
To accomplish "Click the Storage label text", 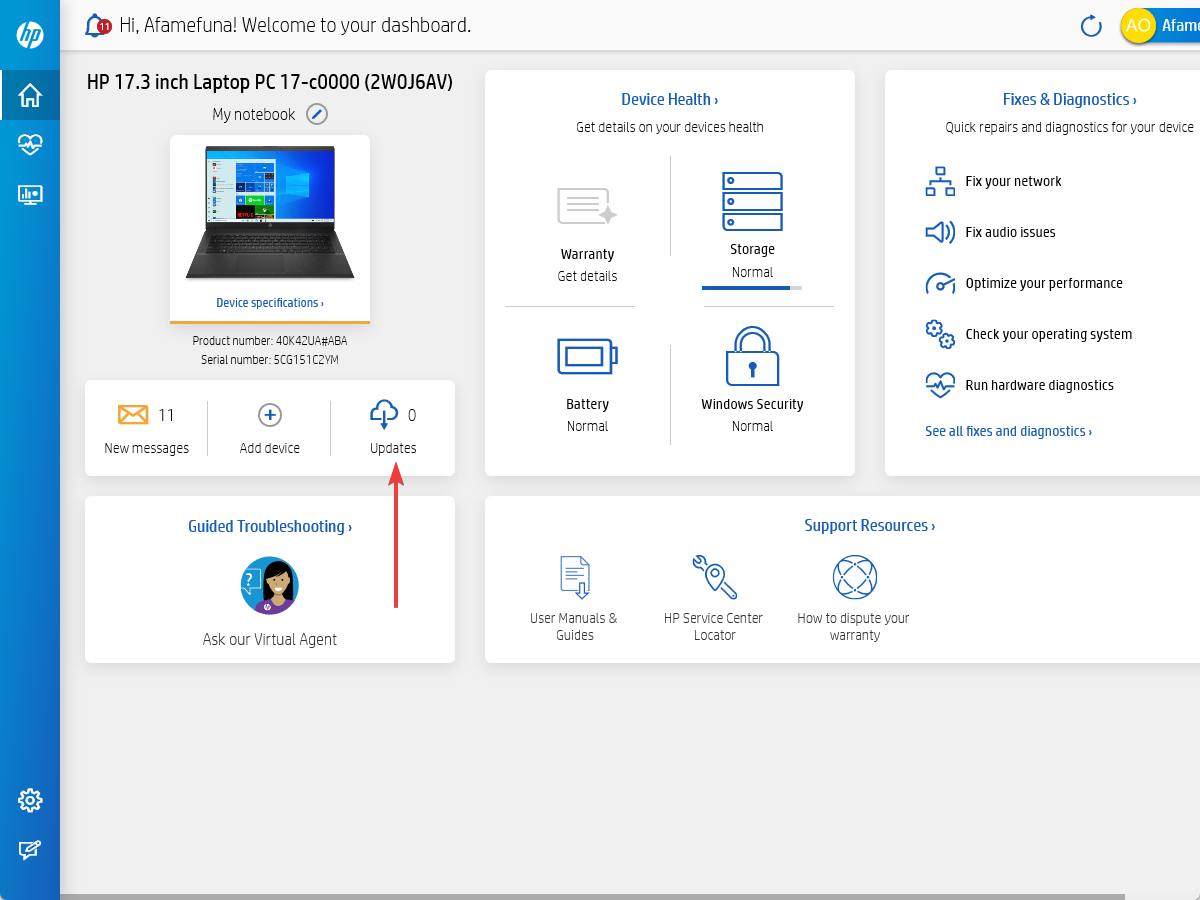I will [752, 249].
